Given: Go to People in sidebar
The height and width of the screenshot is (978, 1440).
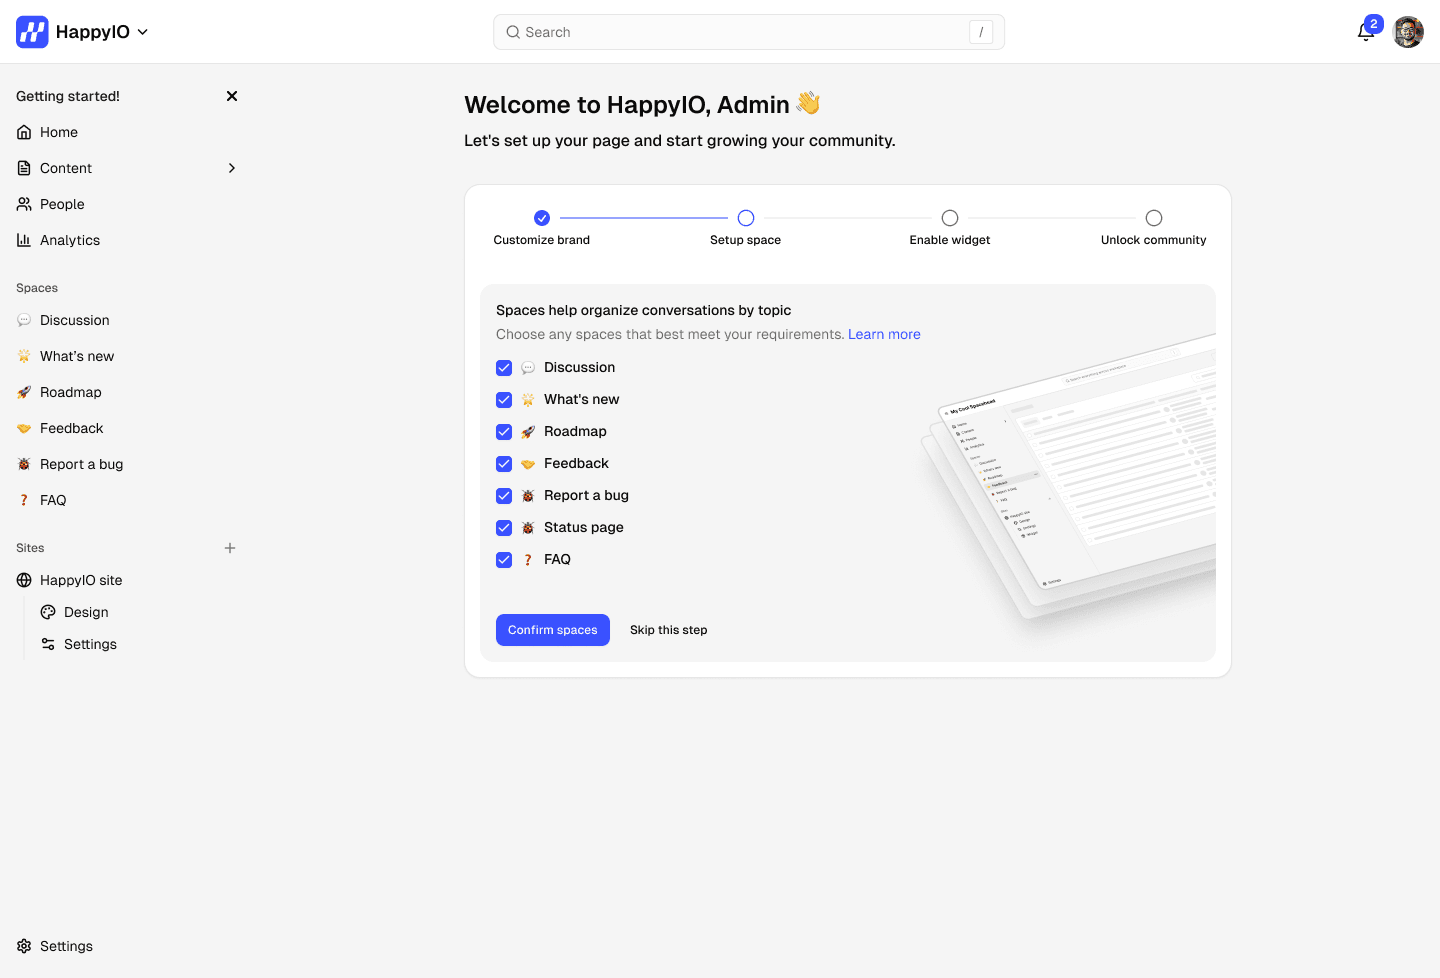Looking at the screenshot, I should click(62, 204).
